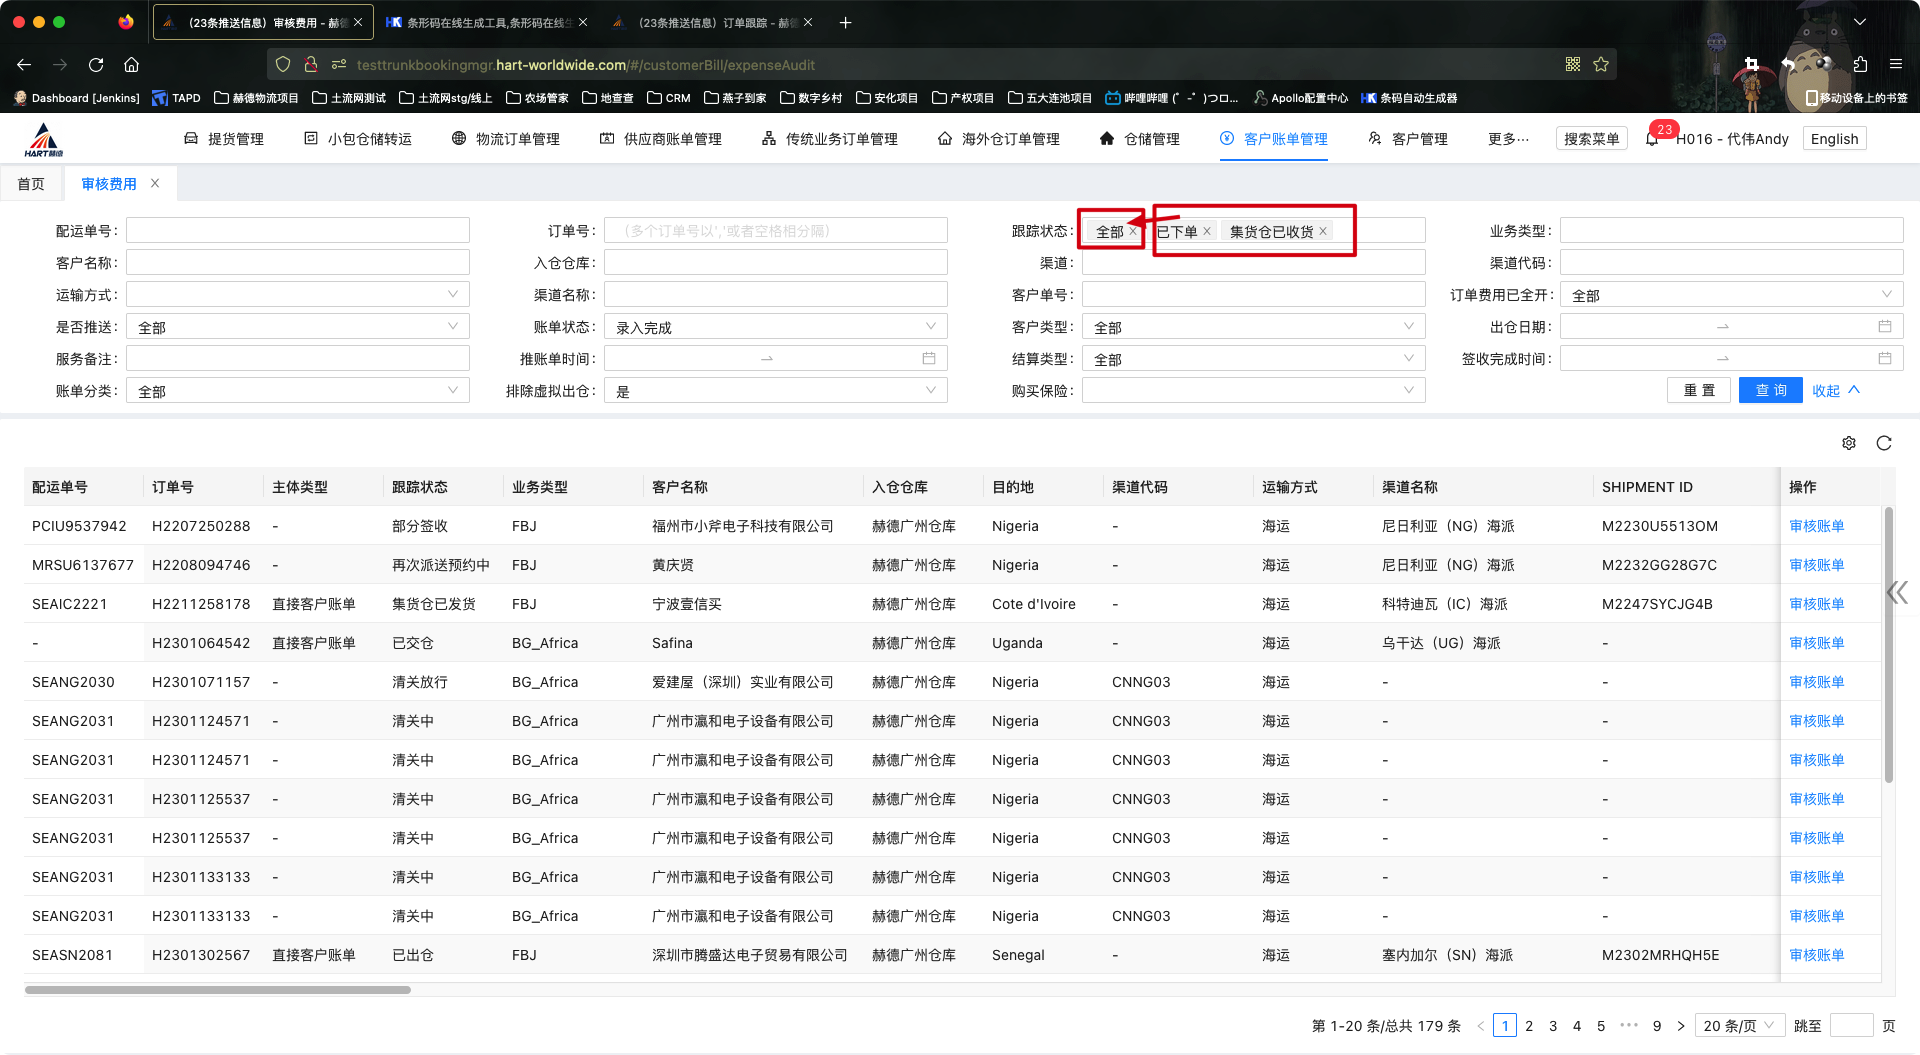Open the calendar icon for 出仓日期
This screenshot has height=1055, width=1920.
[1884, 327]
